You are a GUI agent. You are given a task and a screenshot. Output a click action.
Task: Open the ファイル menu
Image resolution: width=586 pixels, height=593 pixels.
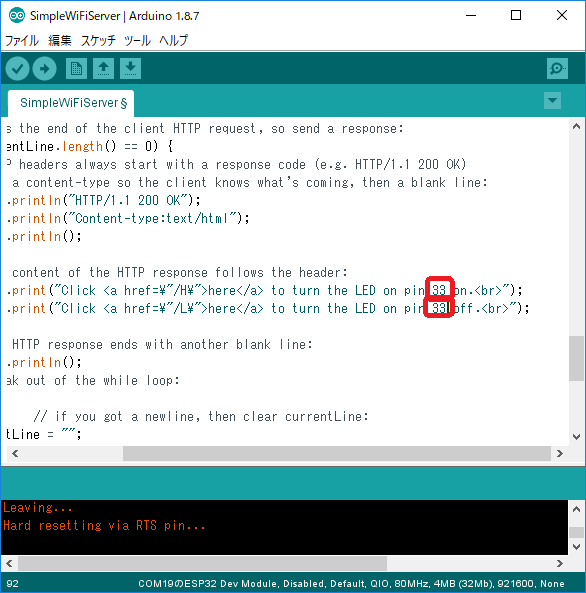(x=22, y=40)
